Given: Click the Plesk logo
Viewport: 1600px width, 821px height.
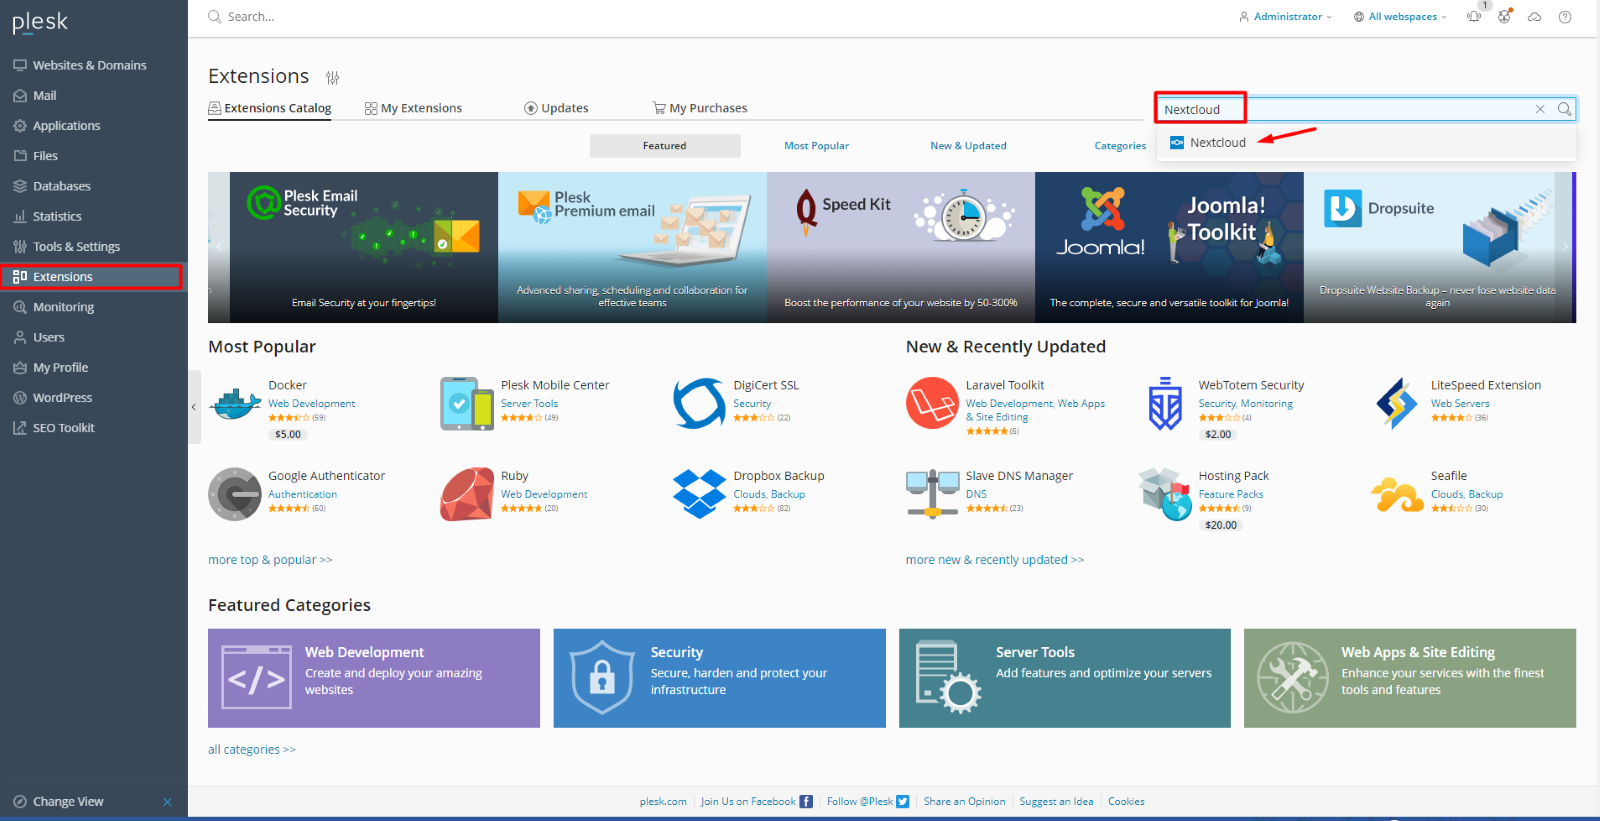Looking at the screenshot, I should (x=40, y=22).
